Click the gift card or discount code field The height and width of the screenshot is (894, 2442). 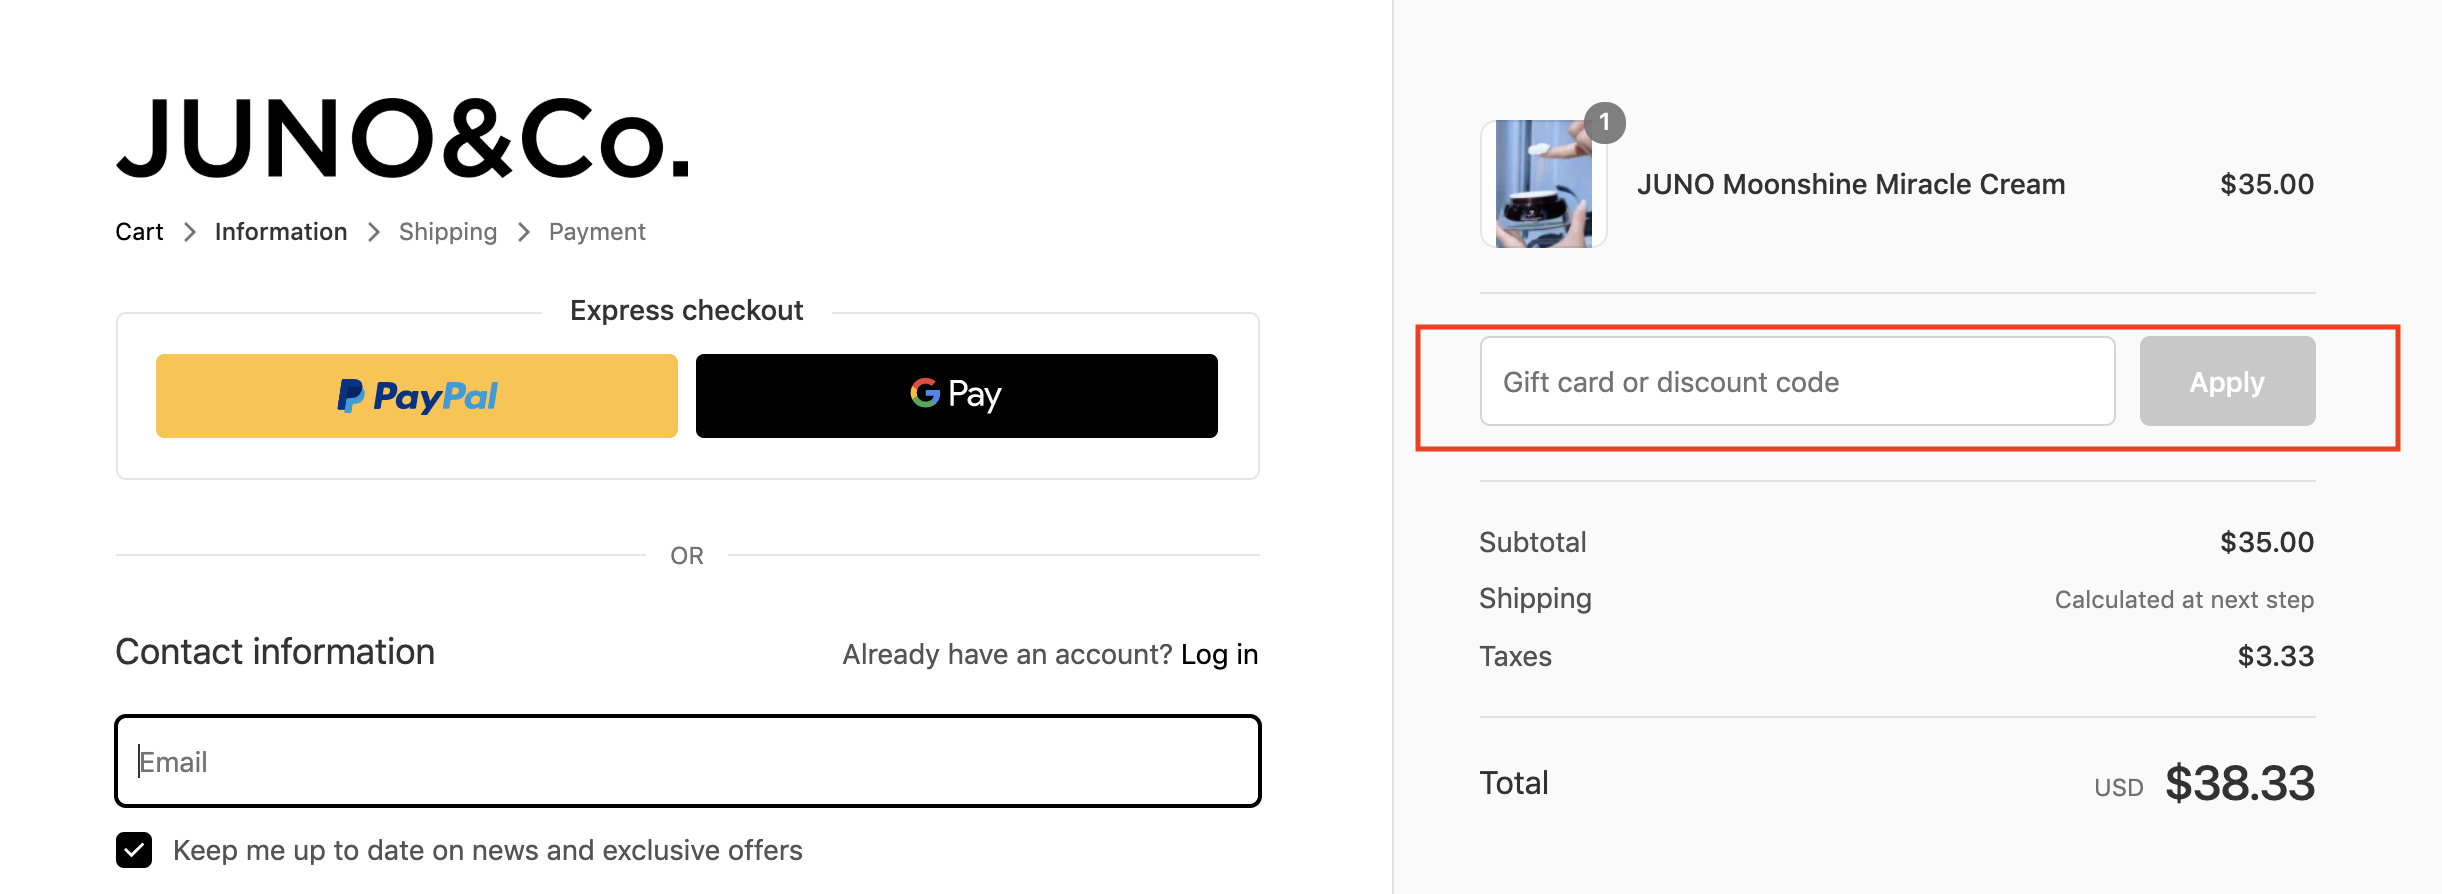pos(1797,382)
